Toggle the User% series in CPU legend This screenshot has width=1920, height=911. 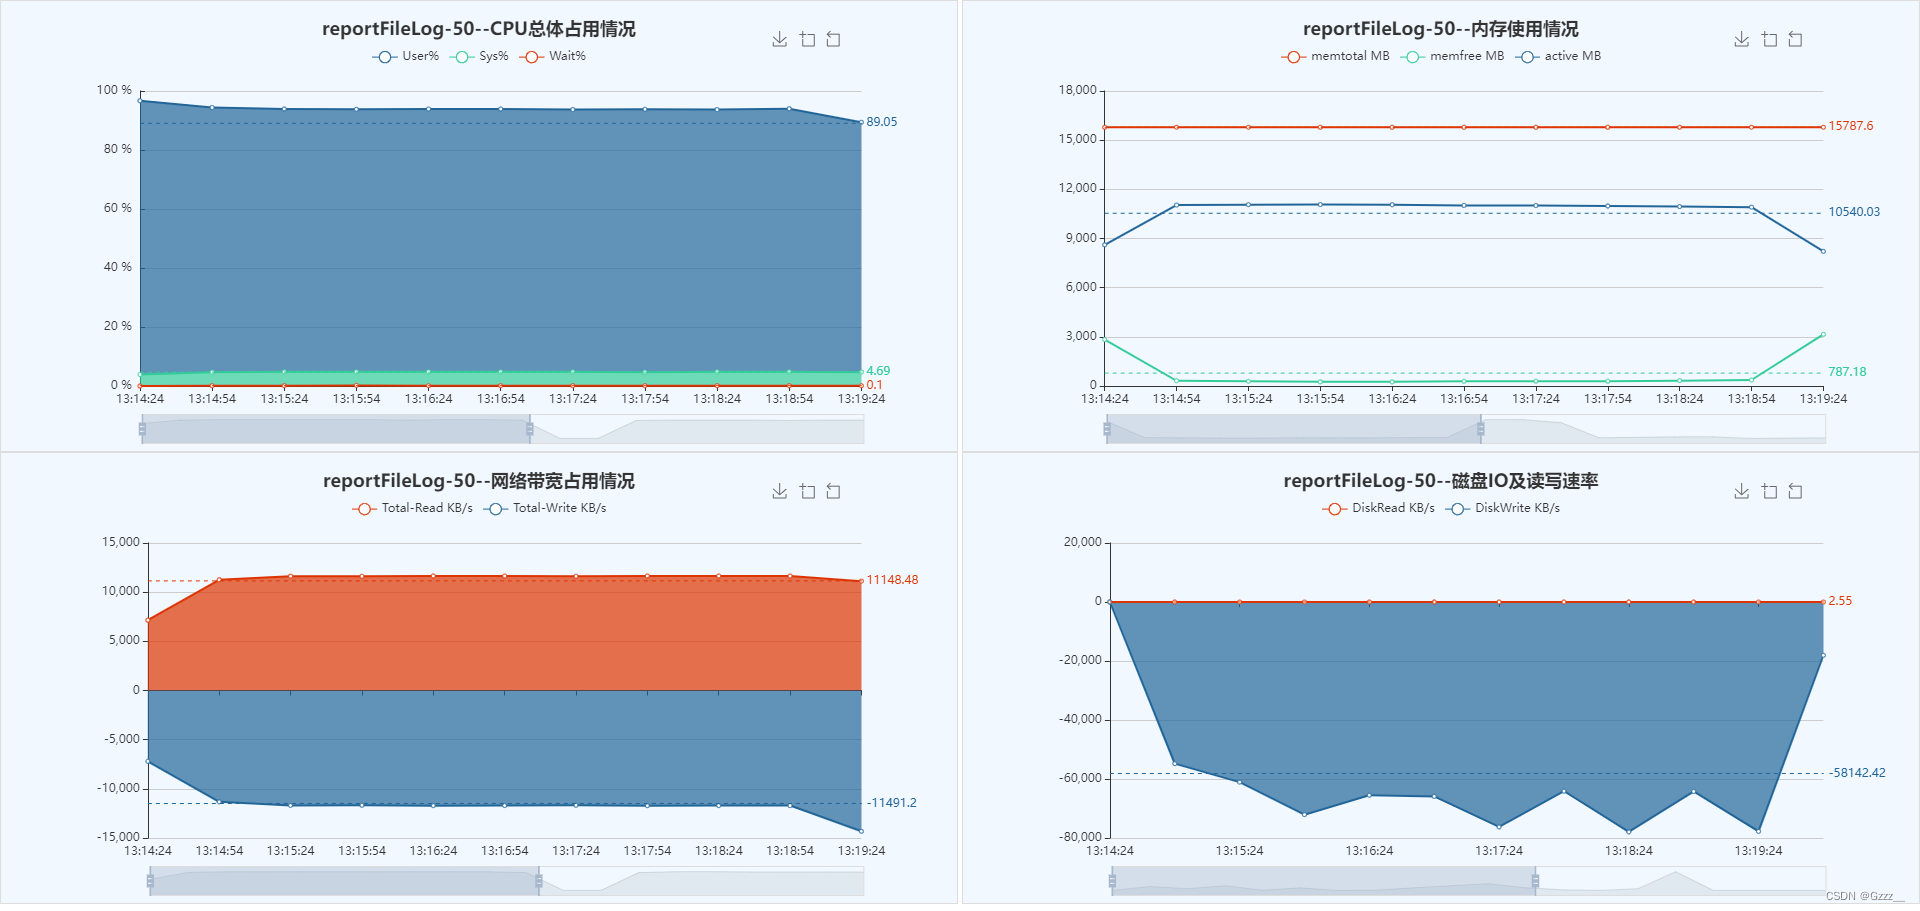(x=405, y=56)
